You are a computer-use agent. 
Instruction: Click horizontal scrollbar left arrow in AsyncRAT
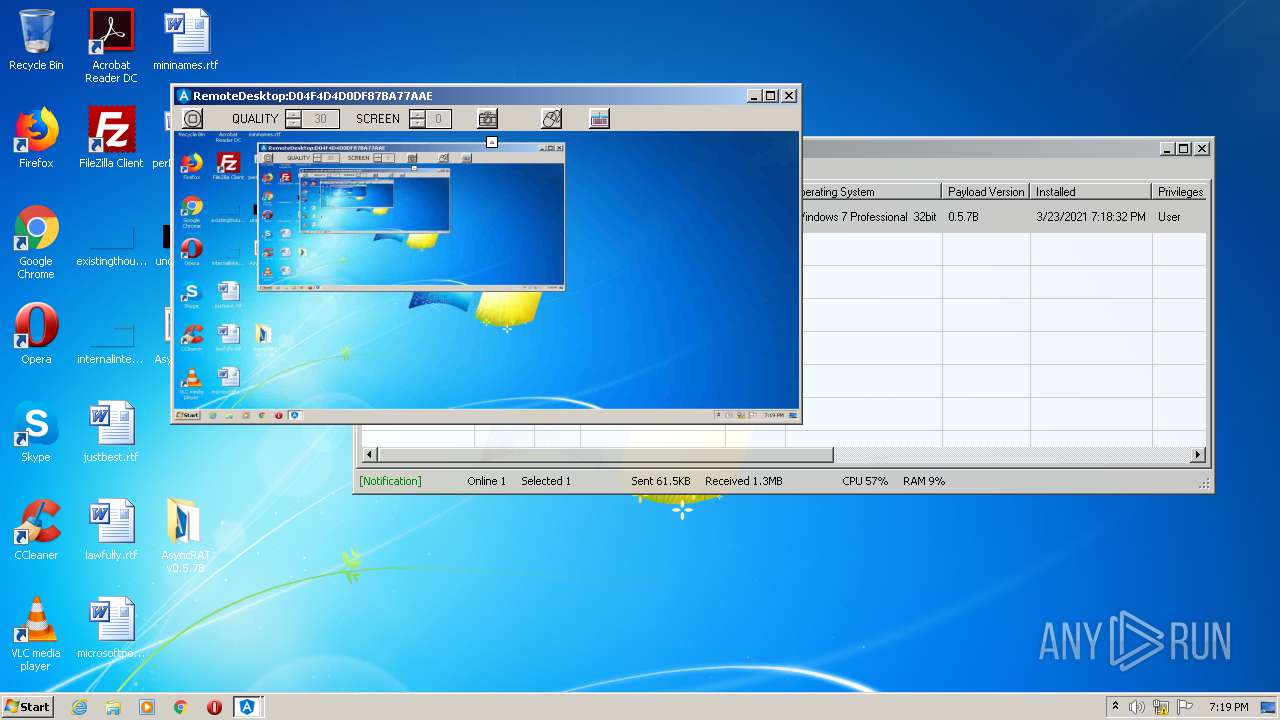click(369, 455)
